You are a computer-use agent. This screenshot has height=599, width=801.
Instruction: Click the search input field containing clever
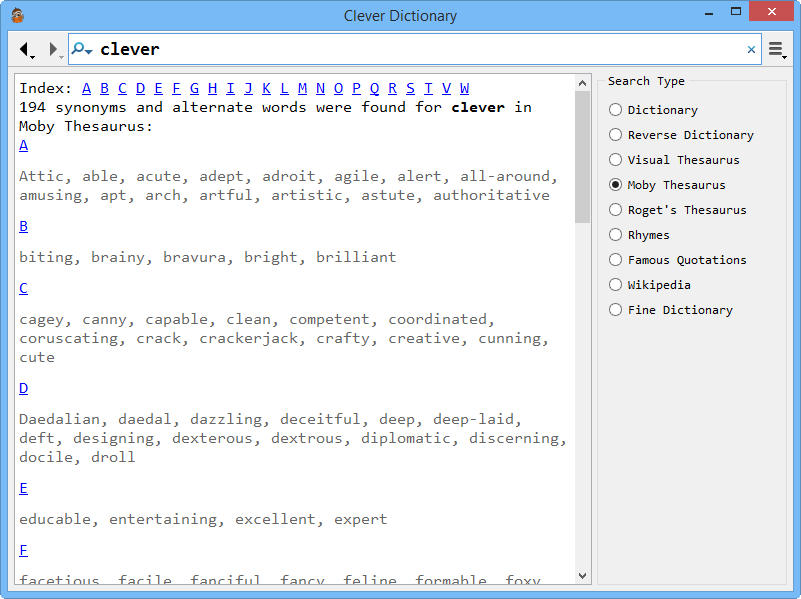[x=415, y=49]
